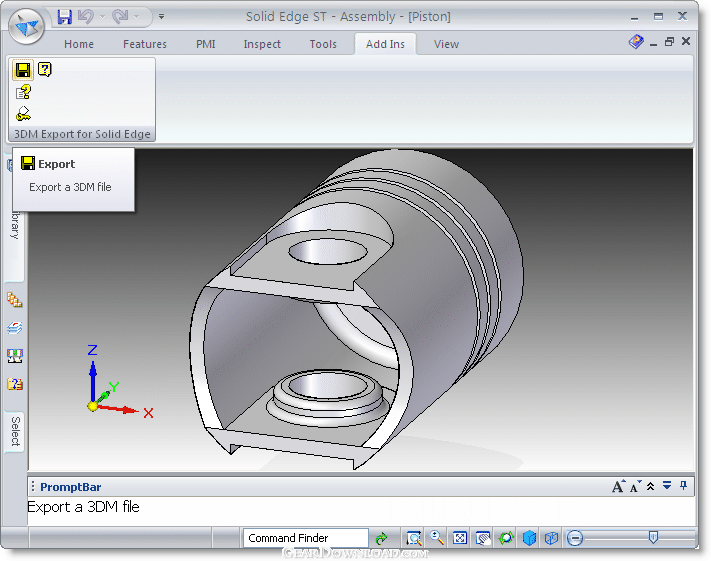Click the zoom slider thumb

click(653, 538)
